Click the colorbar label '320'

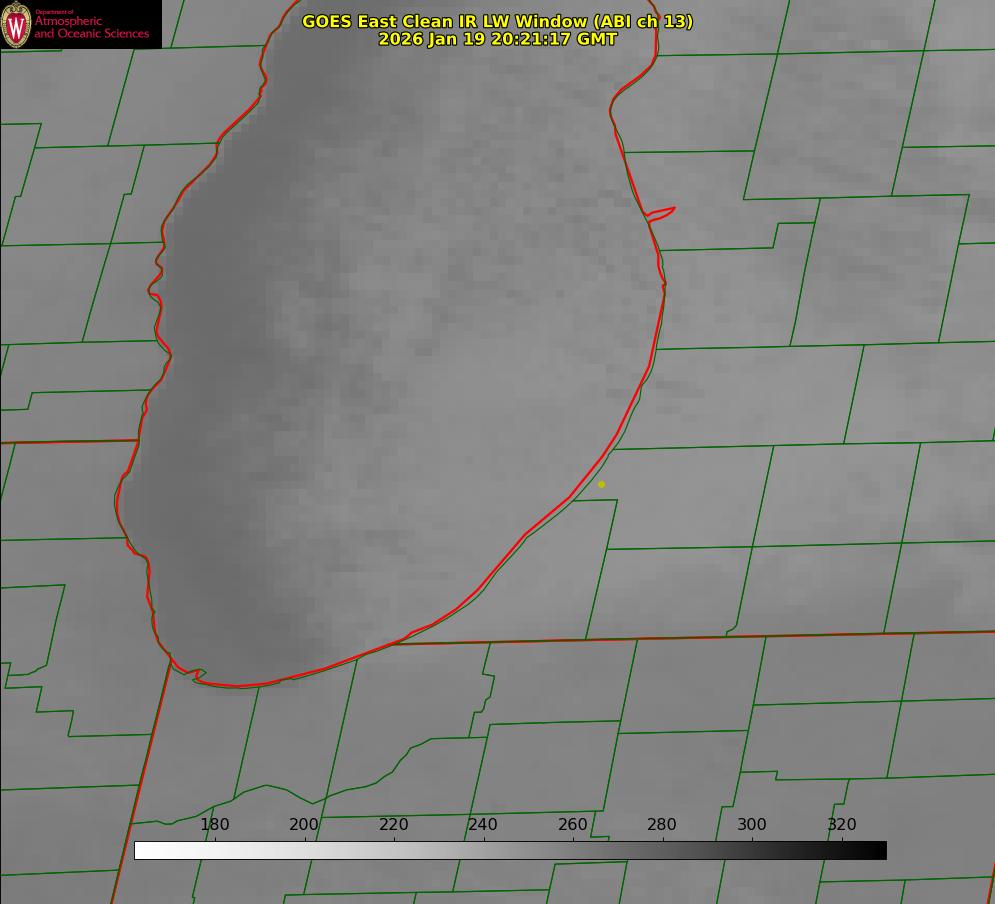[x=842, y=824]
